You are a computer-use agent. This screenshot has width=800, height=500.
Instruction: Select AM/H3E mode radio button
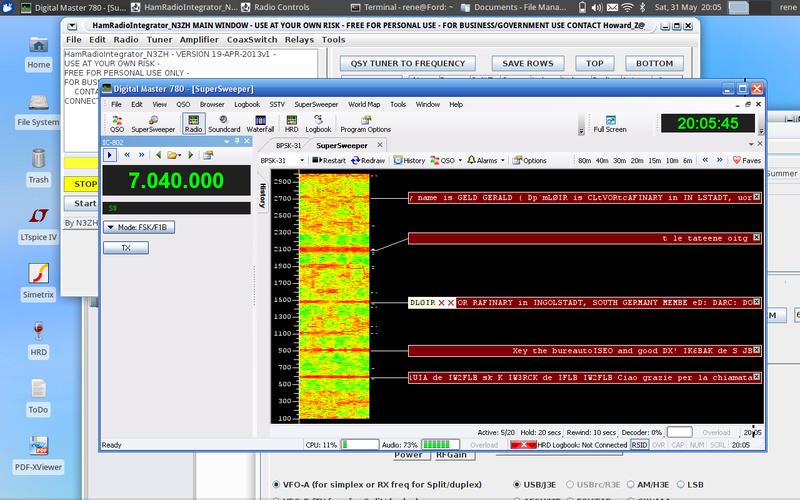[631, 484]
